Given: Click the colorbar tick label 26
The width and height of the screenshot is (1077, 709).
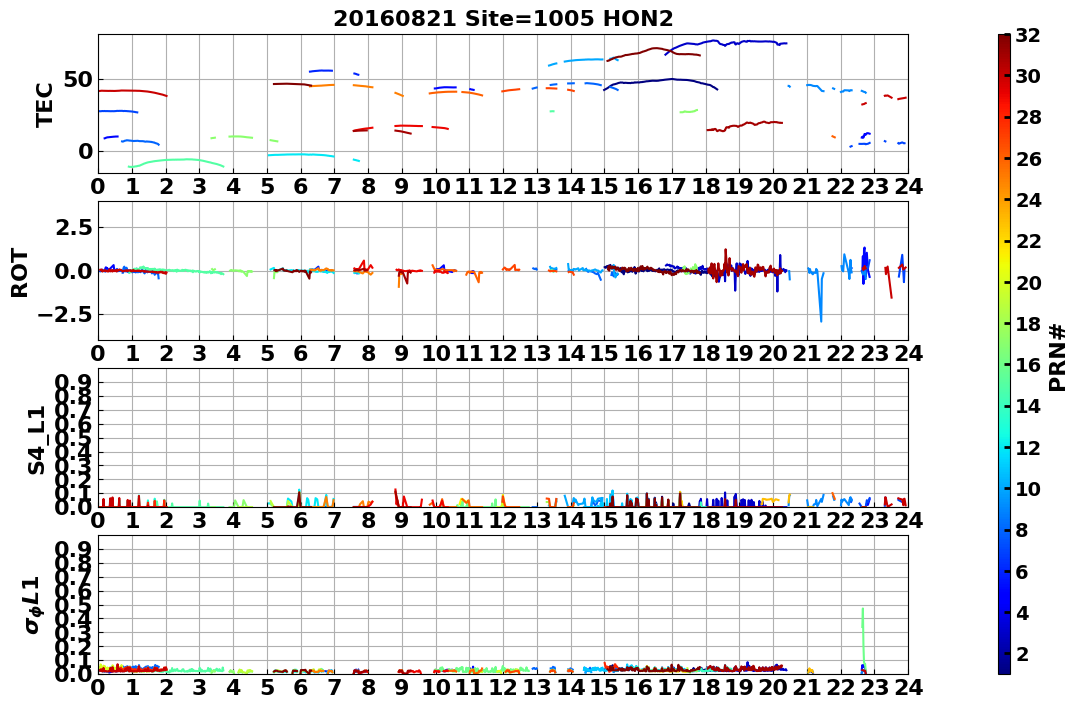Looking at the screenshot, I should click(1028, 159).
